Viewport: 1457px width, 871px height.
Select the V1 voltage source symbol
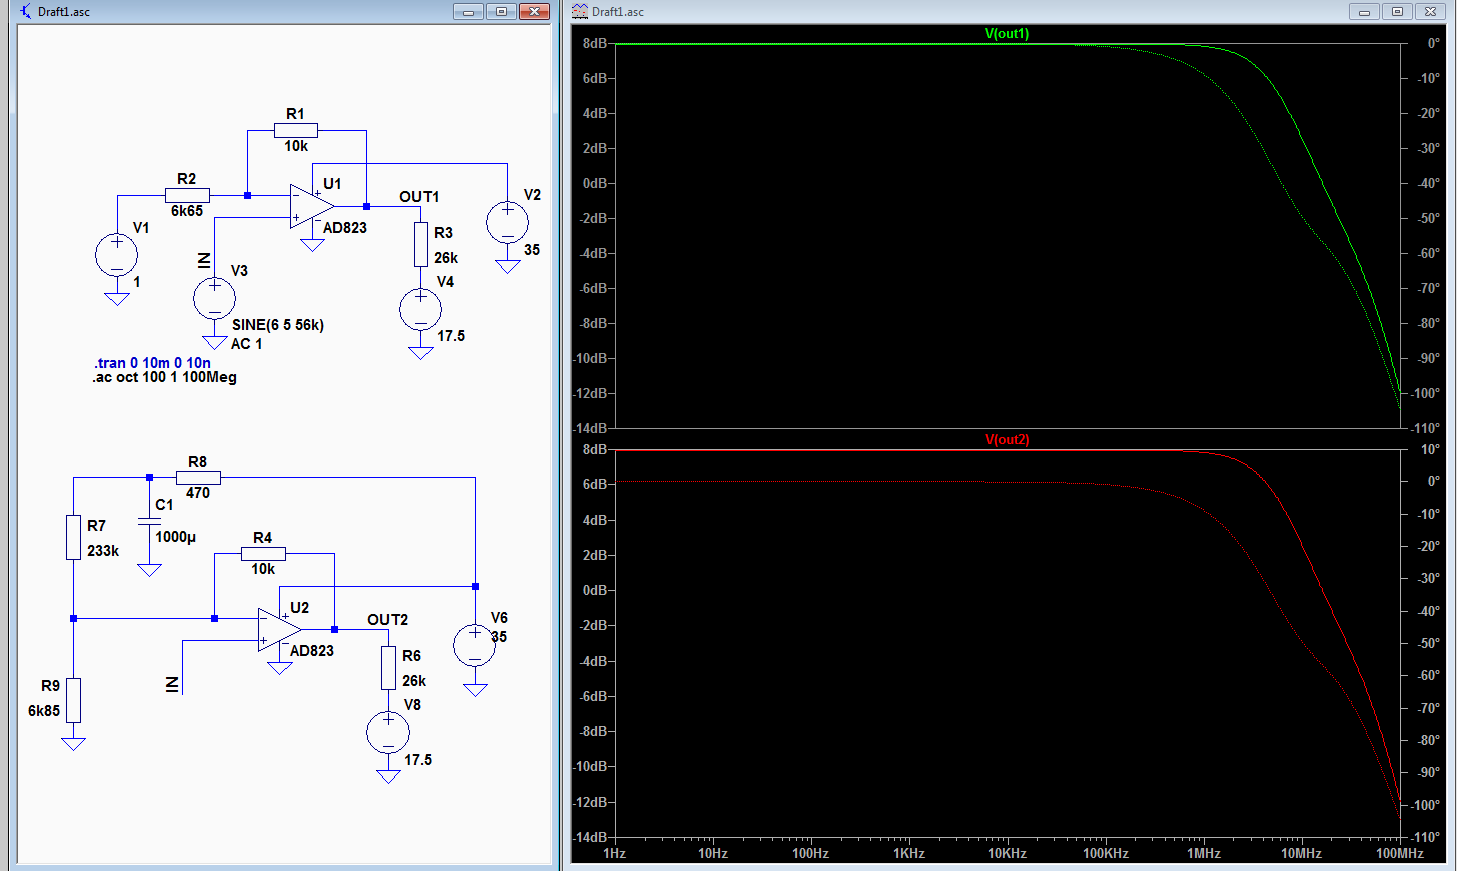click(x=116, y=255)
